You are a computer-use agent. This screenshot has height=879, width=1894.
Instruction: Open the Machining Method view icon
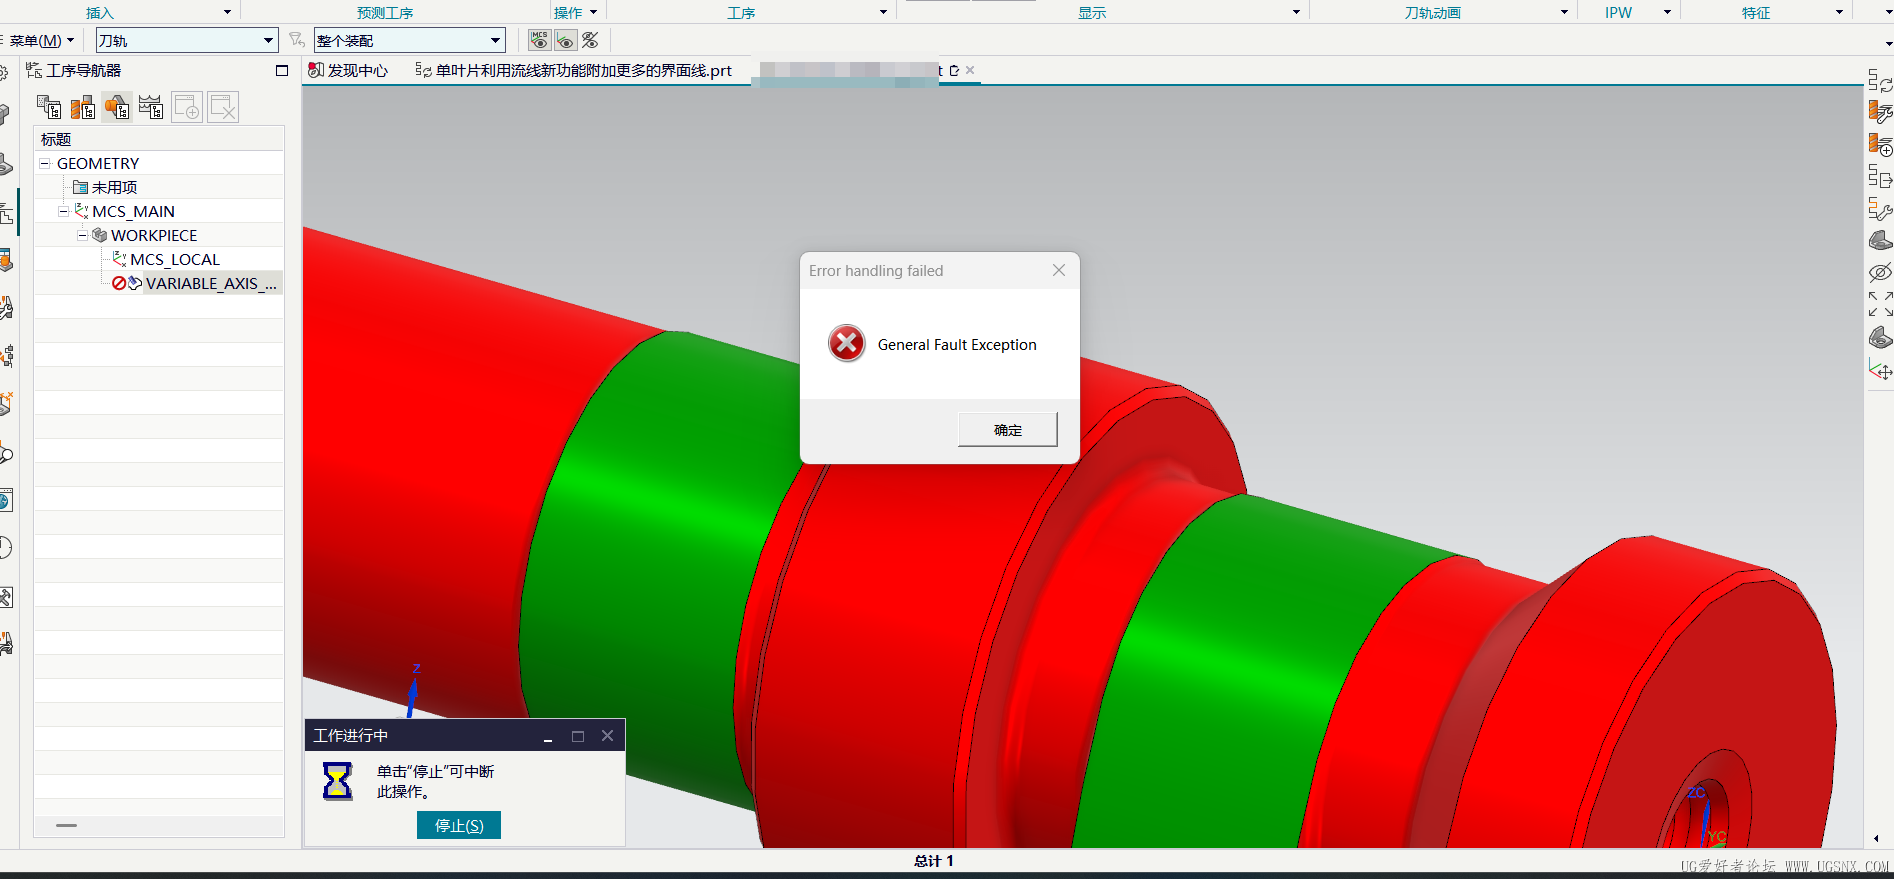151,107
